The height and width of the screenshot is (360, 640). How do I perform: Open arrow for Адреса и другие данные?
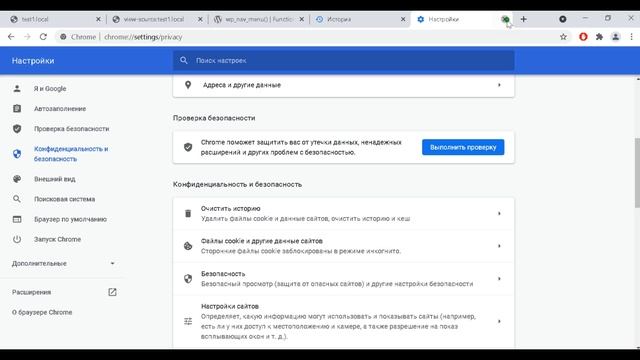499,85
